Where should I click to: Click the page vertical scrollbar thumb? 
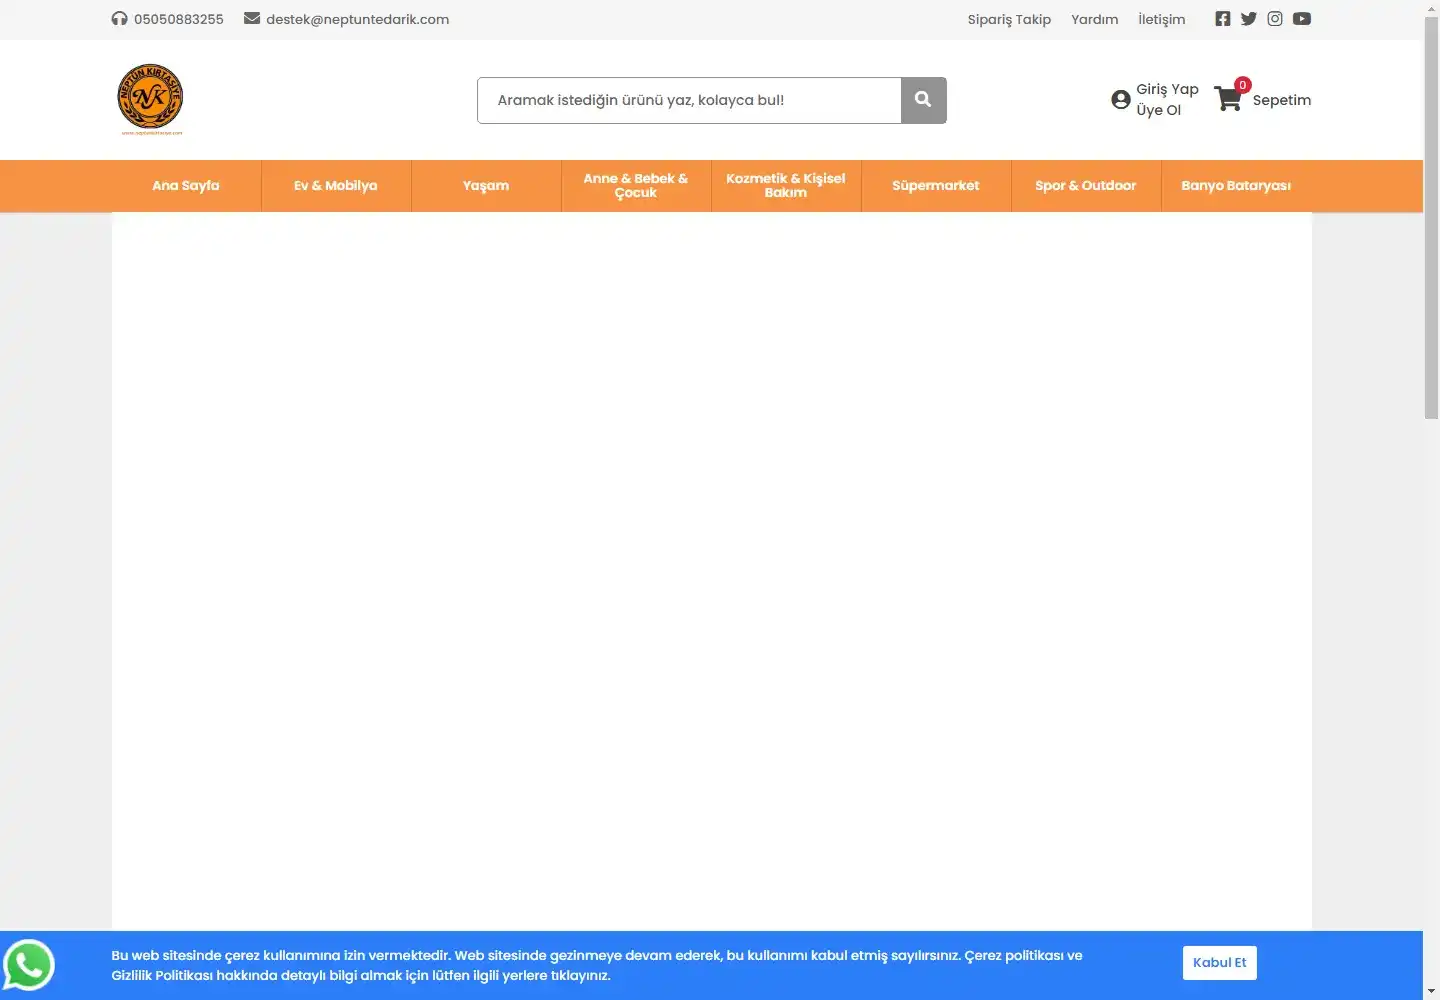coord(1431,218)
